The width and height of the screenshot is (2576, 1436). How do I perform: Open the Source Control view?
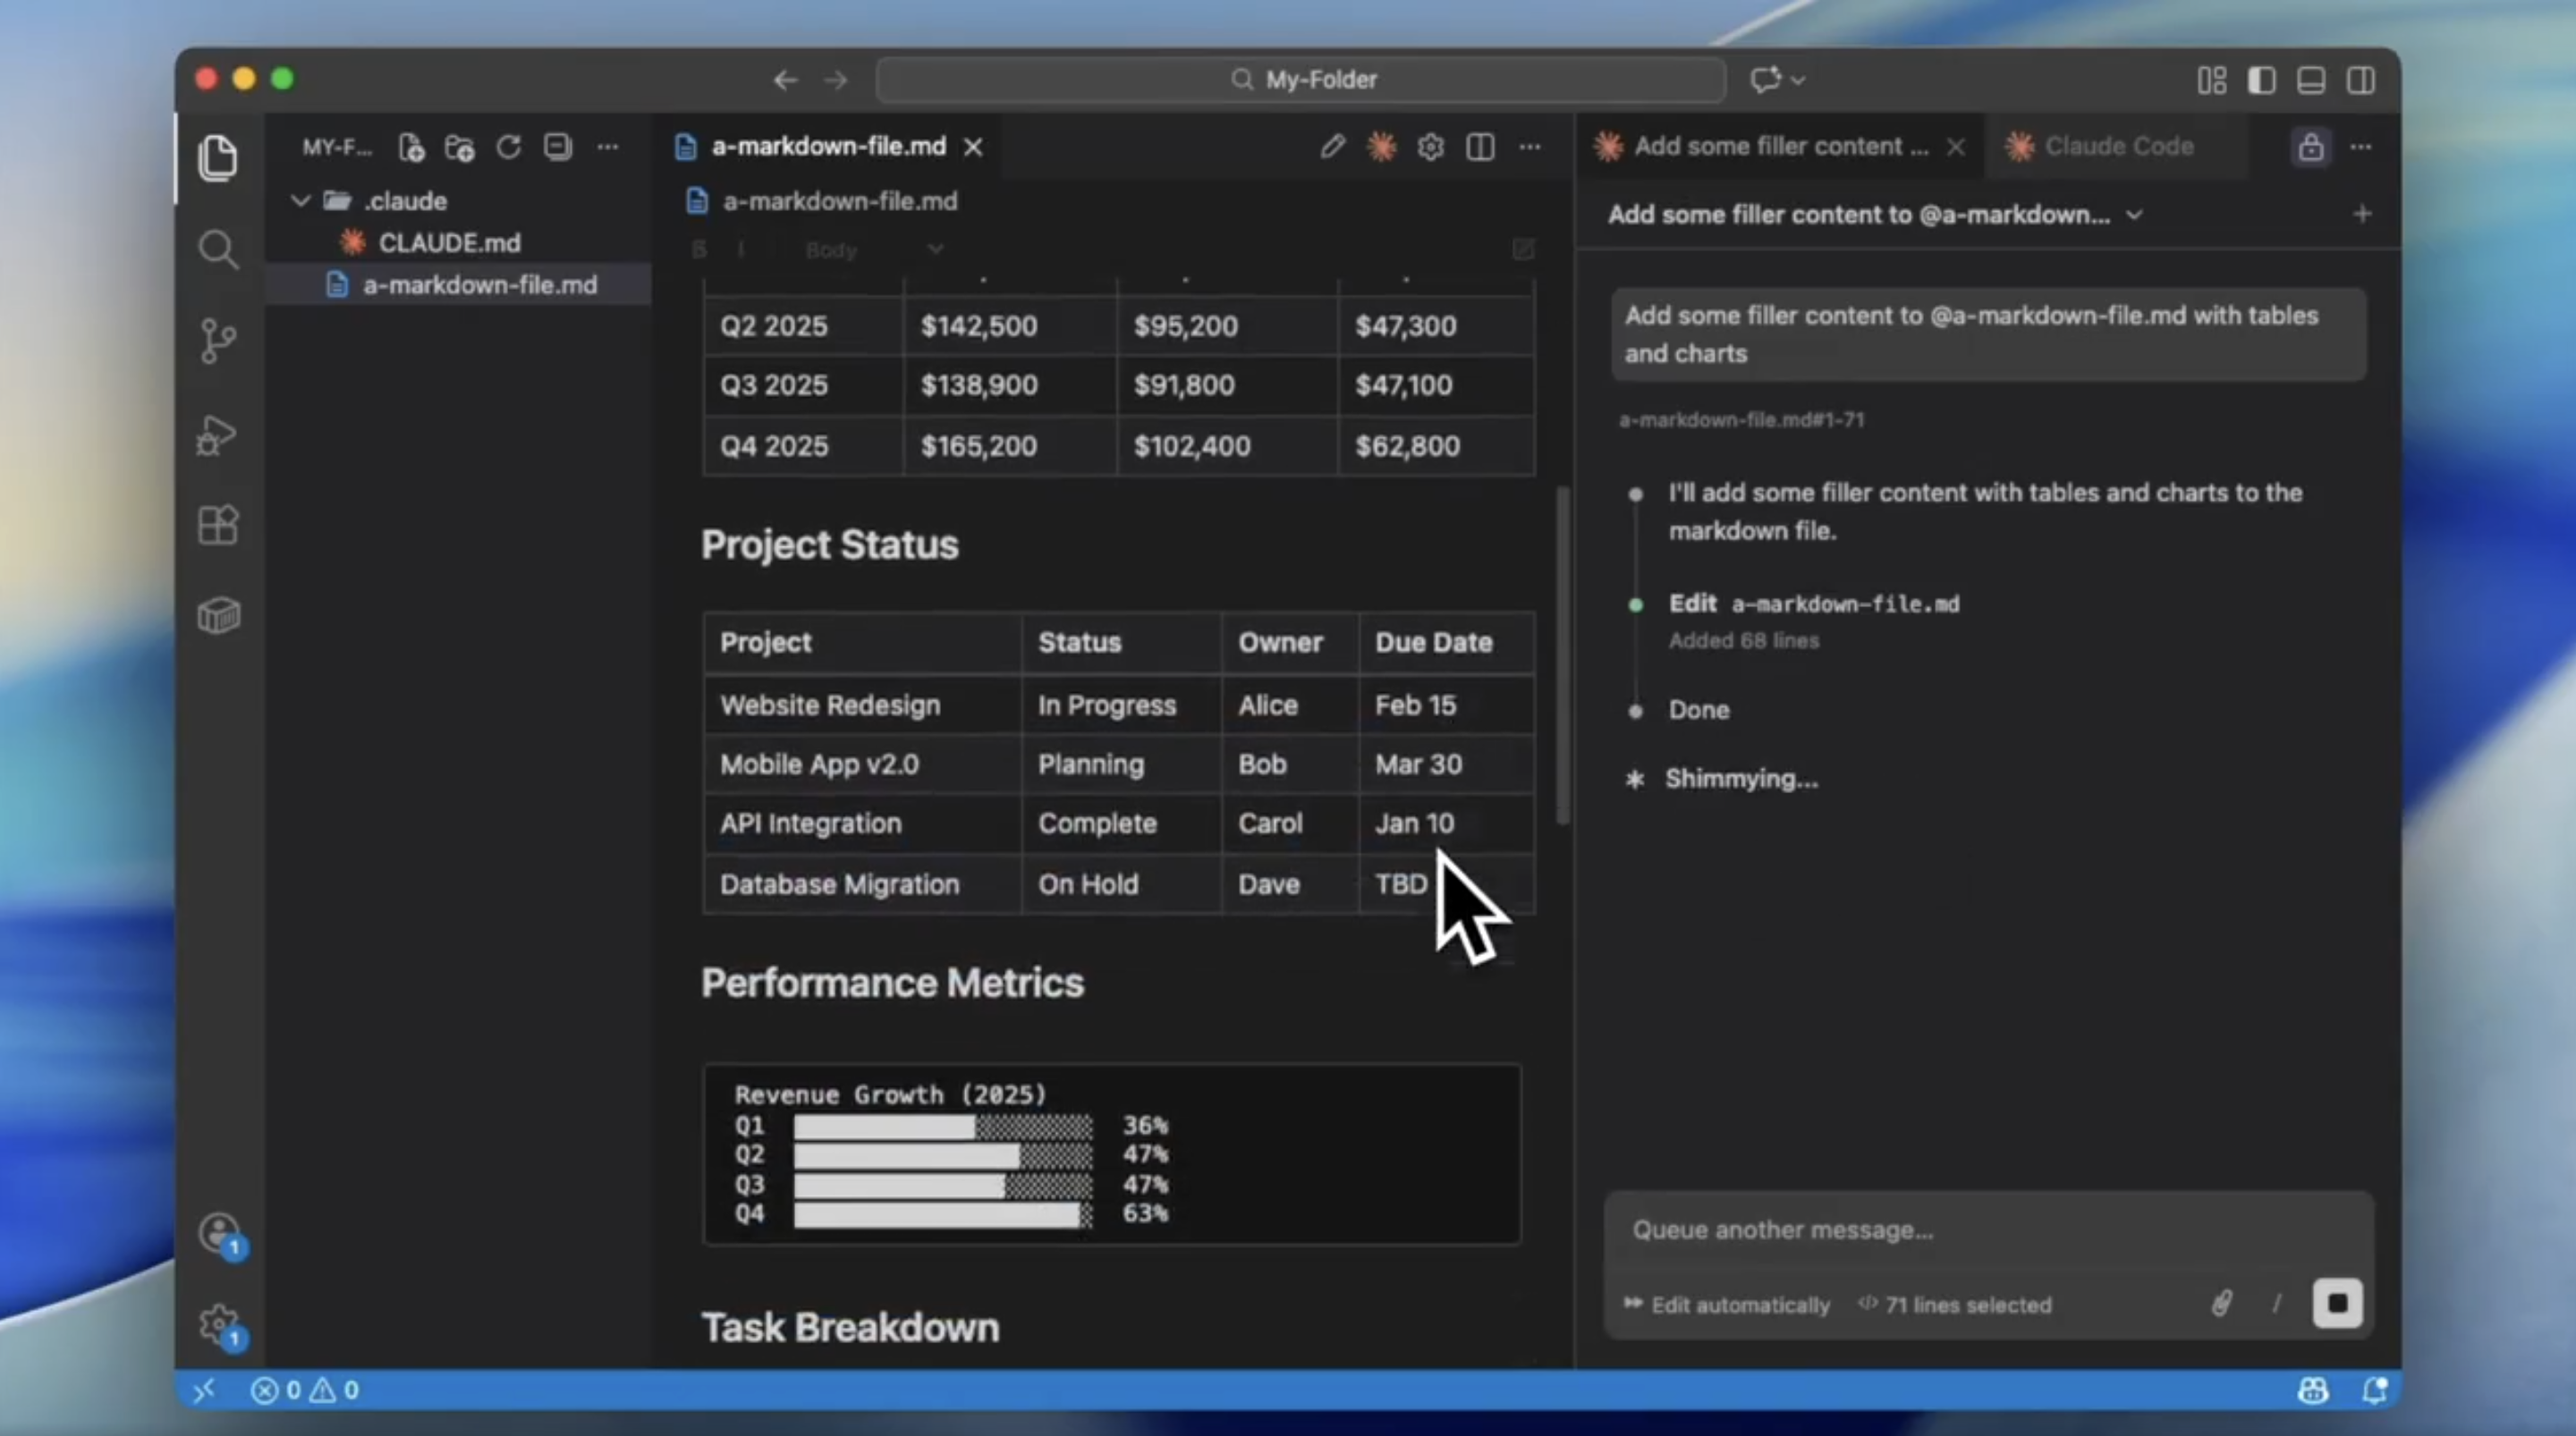point(218,341)
